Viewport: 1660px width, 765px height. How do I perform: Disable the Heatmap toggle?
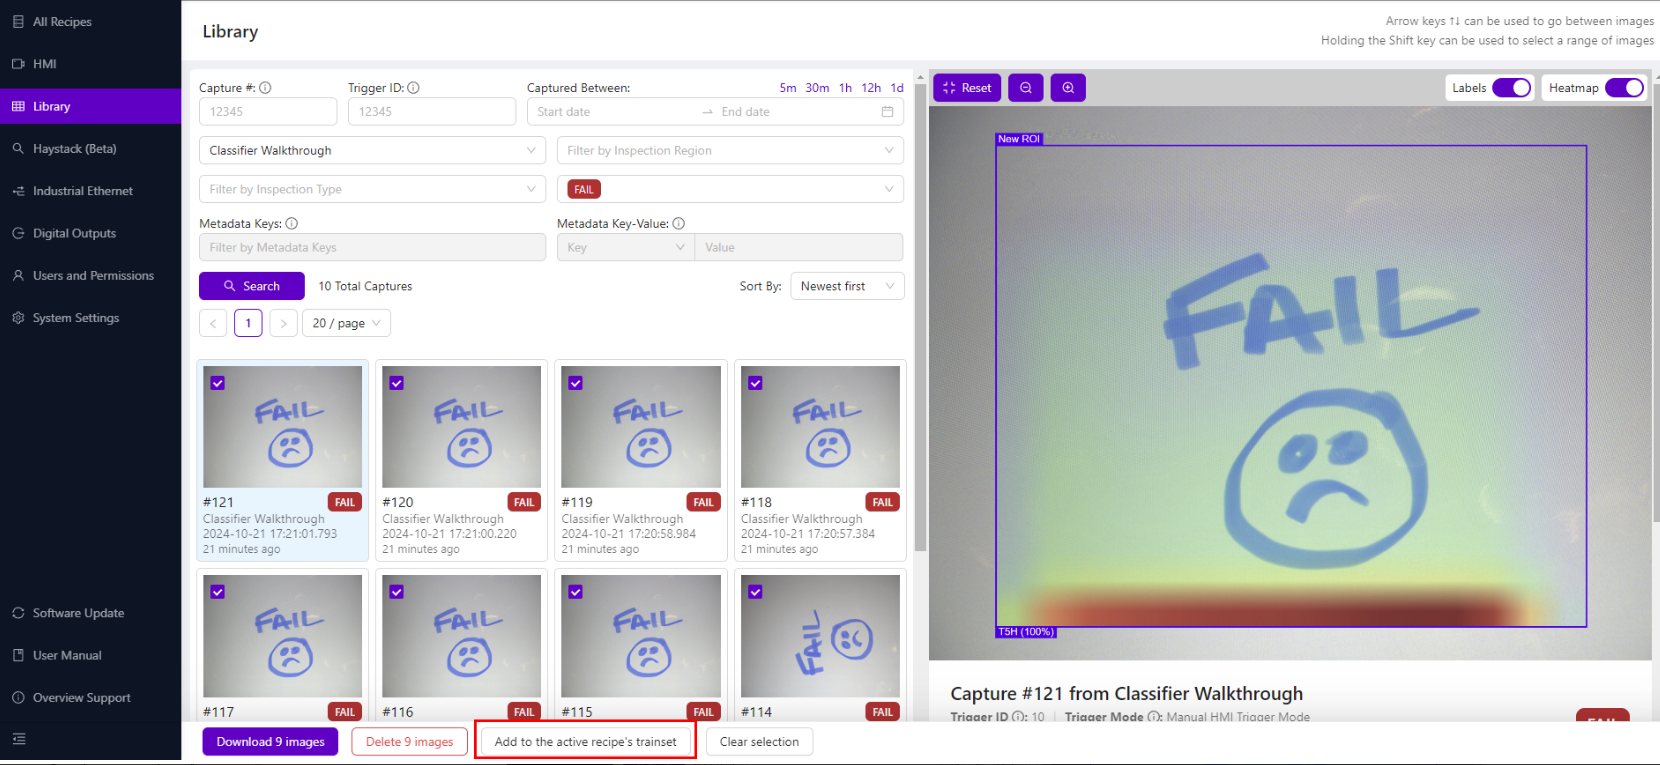(x=1624, y=88)
